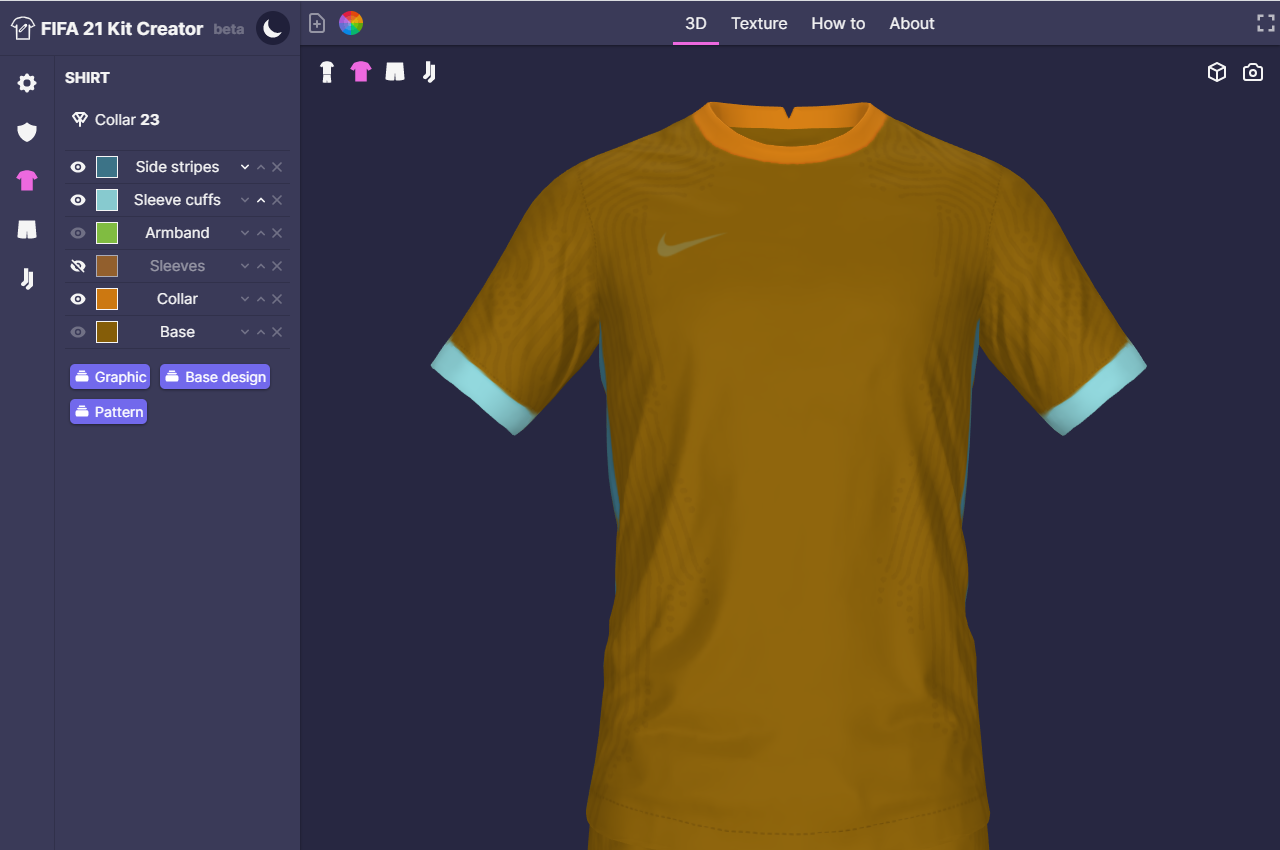Select the Collar layer name
This screenshot has height=850, width=1280.
pyautogui.click(x=177, y=299)
